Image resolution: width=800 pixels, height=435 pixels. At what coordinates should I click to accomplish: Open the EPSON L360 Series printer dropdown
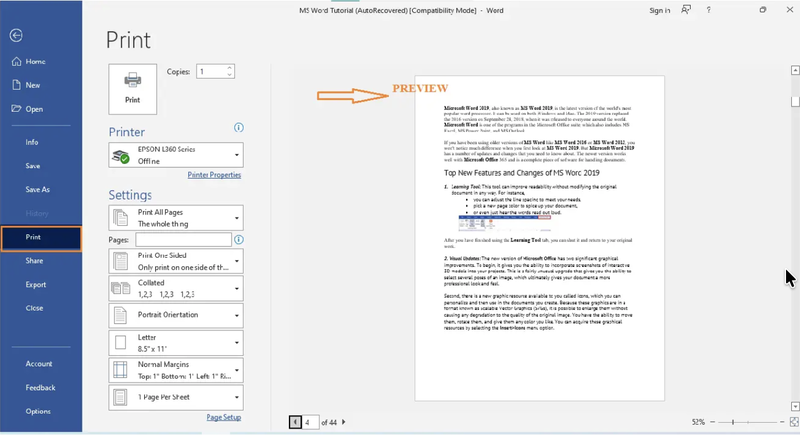tap(176, 155)
